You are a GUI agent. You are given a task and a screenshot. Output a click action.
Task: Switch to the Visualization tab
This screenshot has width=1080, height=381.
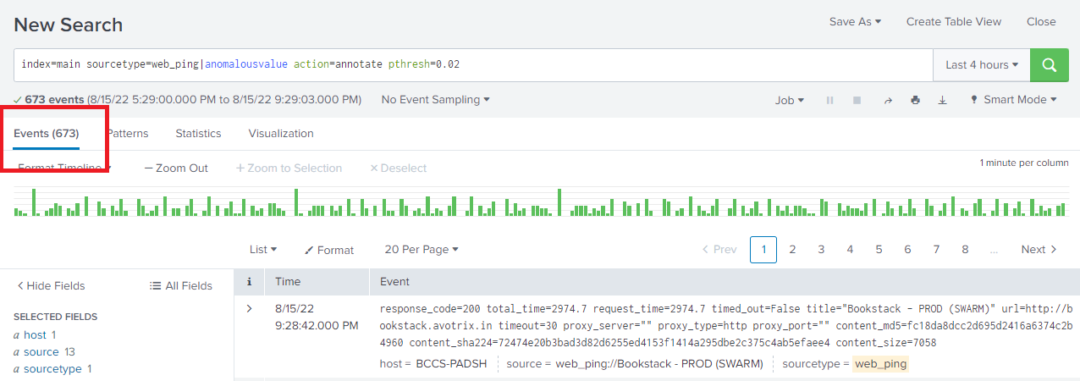pos(281,133)
